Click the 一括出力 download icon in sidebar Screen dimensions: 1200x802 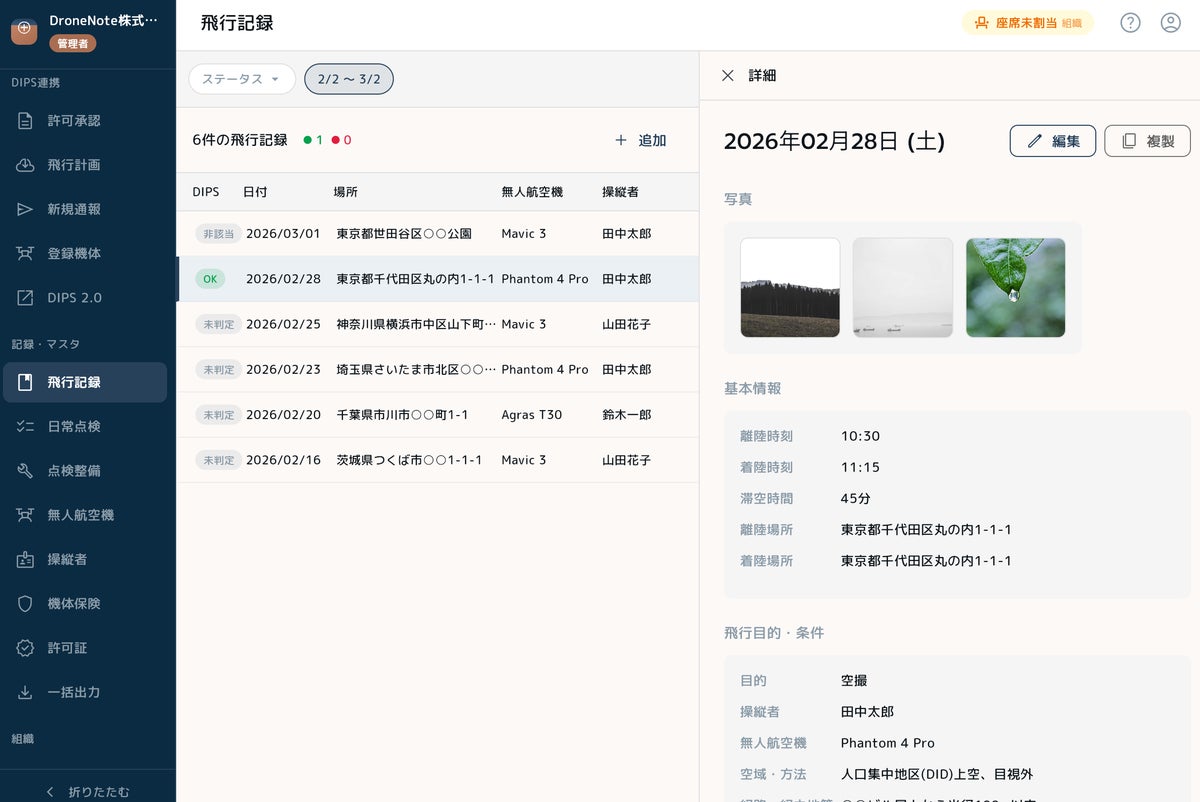tap(25, 692)
